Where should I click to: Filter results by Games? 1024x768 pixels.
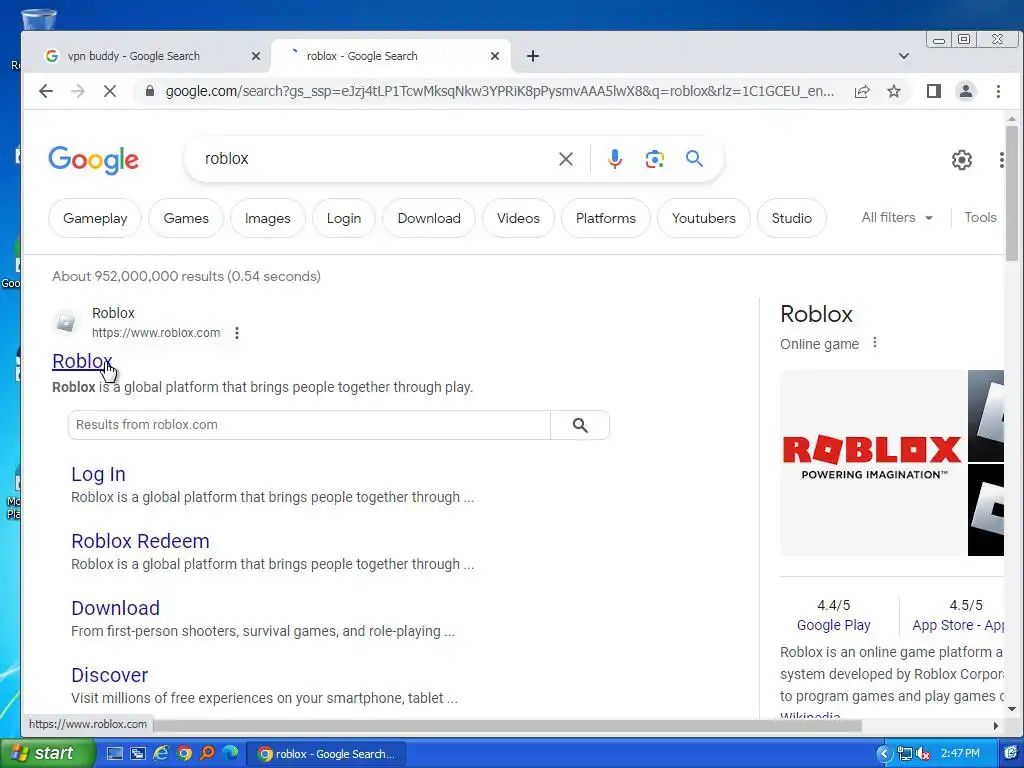(186, 218)
